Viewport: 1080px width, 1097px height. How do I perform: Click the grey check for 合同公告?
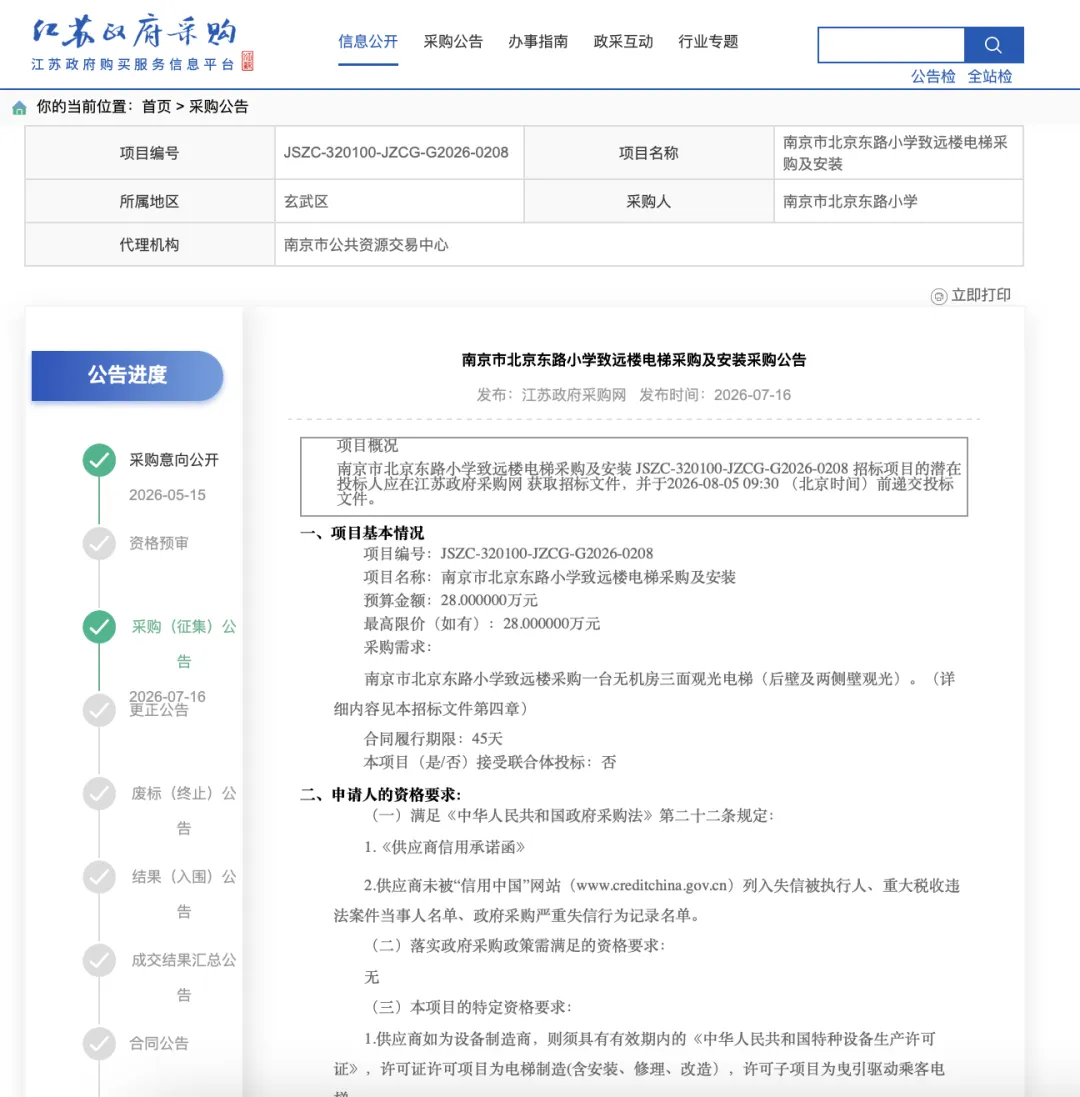(99, 1043)
